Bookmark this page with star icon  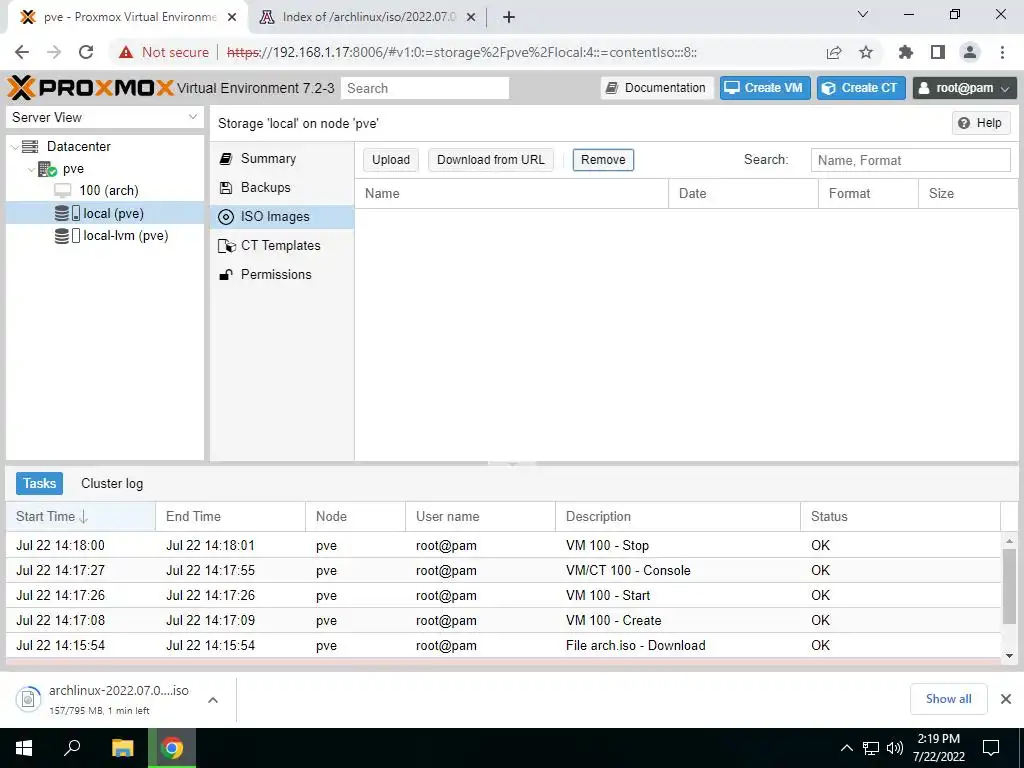click(x=866, y=52)
